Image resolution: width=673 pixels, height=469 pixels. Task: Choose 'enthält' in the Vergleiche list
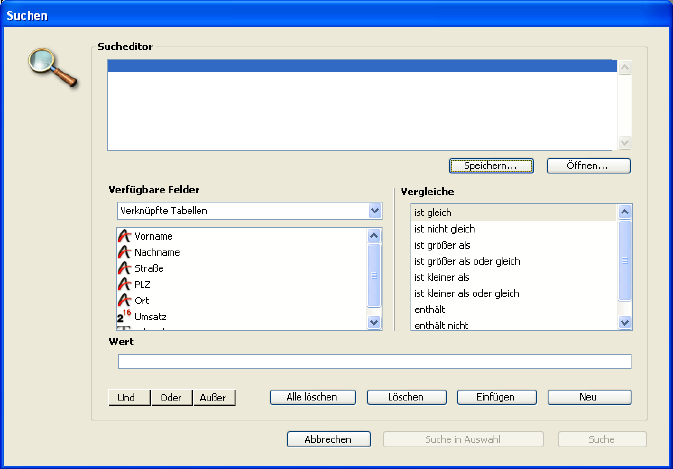(x=430, y=309)
